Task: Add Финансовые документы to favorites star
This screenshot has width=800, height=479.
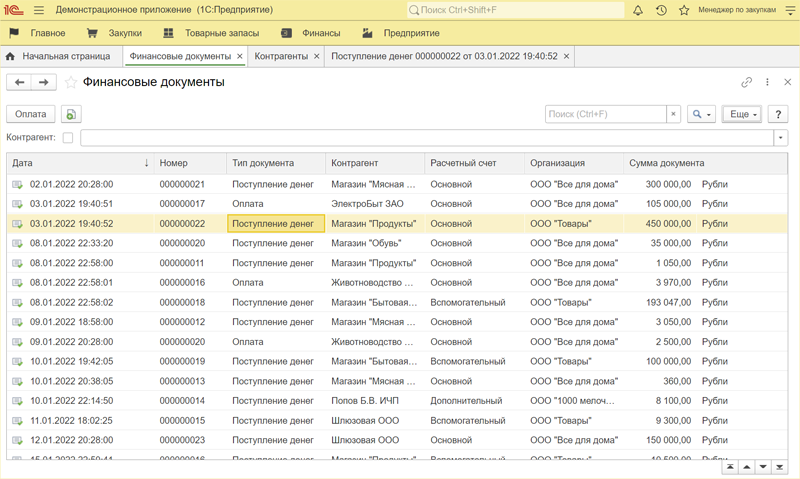Action: point(71,83)
